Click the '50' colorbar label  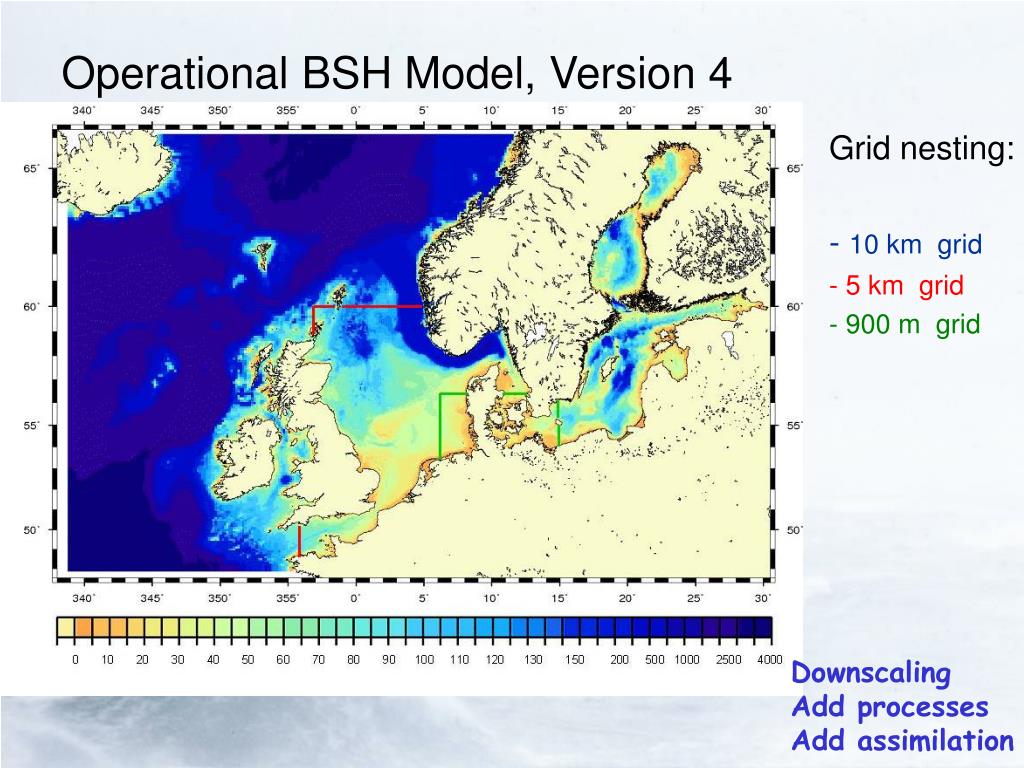[248, 660]
